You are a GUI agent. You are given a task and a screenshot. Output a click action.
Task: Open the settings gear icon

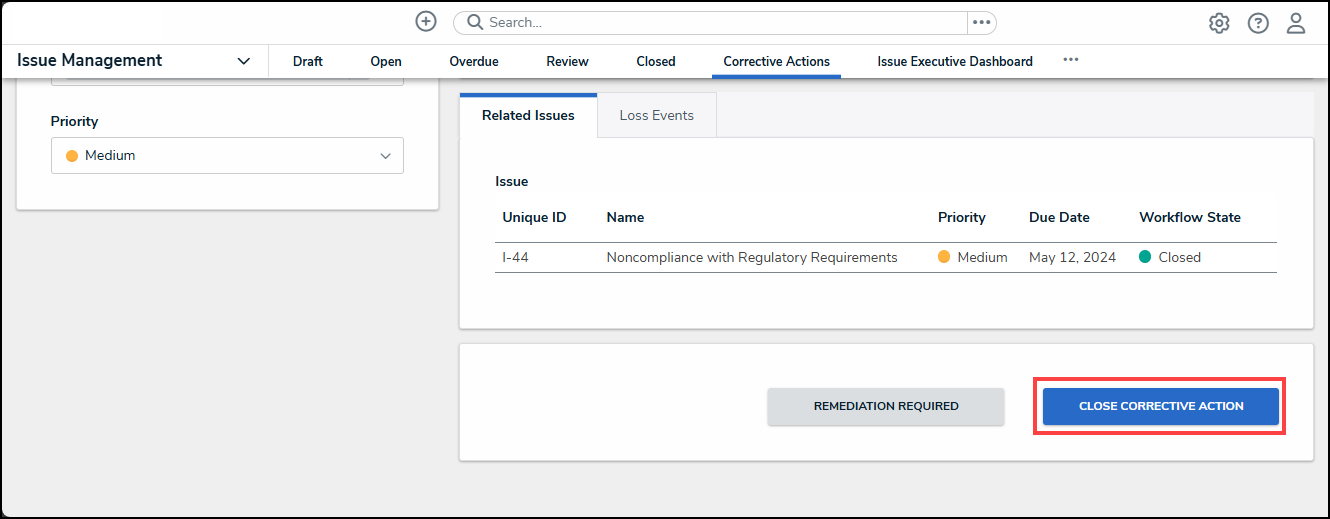click(x=1219, y=23)
